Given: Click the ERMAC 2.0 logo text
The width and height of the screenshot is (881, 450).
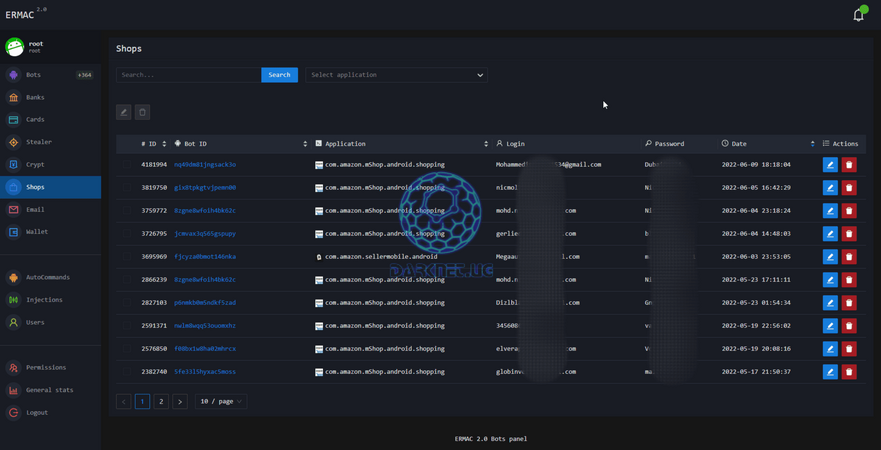Looking at the screenshot, I should 26,14.
